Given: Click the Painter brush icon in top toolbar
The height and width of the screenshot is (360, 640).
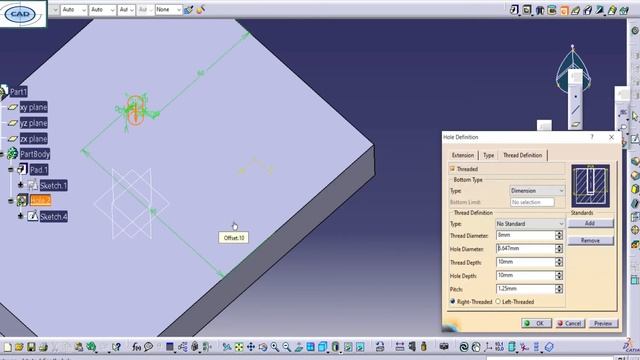Looking at the screenshot, I should [x=201, y=9].
